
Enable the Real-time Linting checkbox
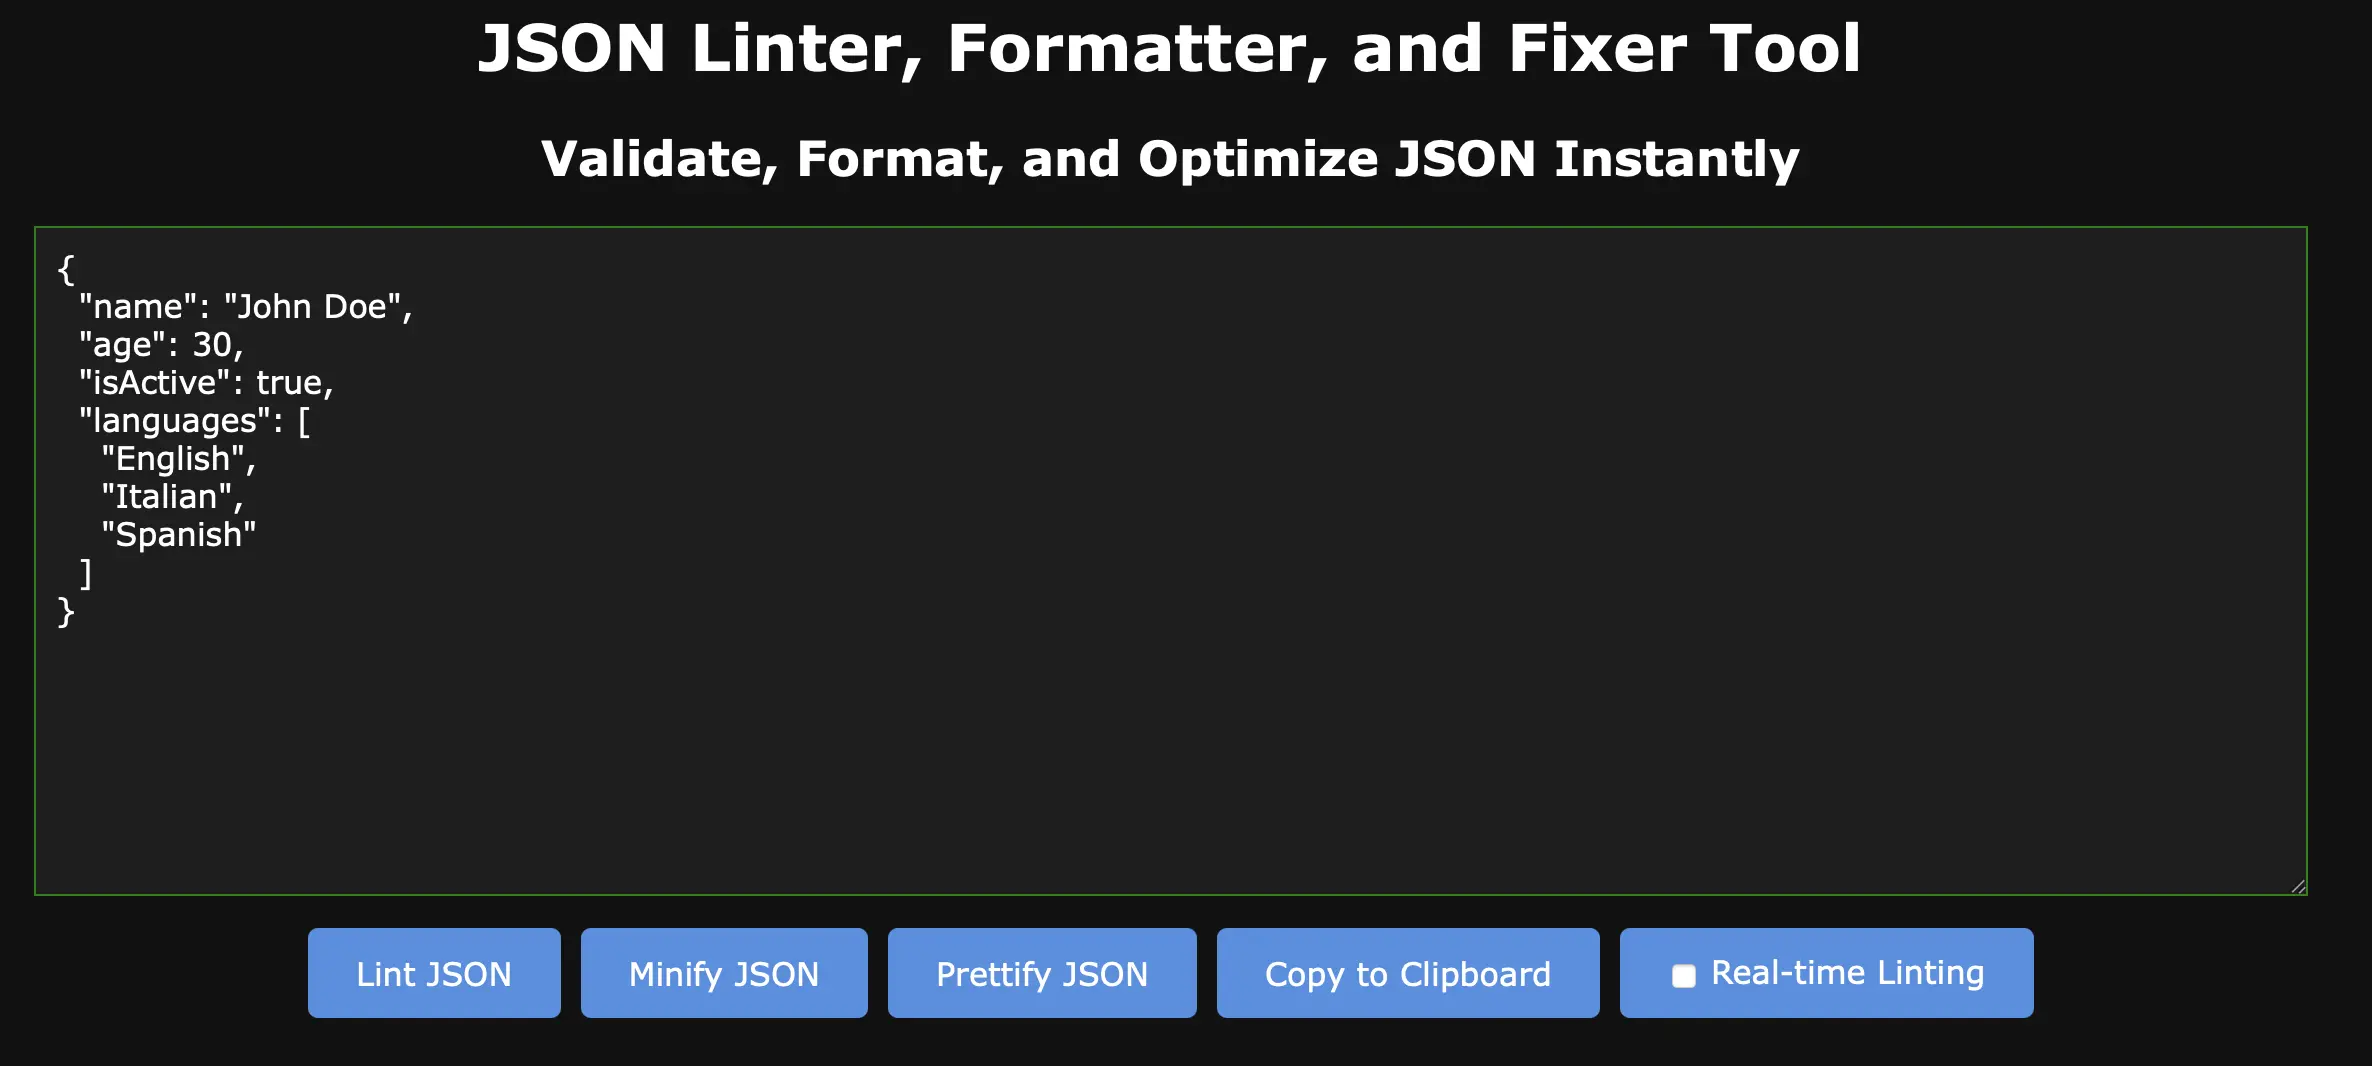click(1684, 975)
